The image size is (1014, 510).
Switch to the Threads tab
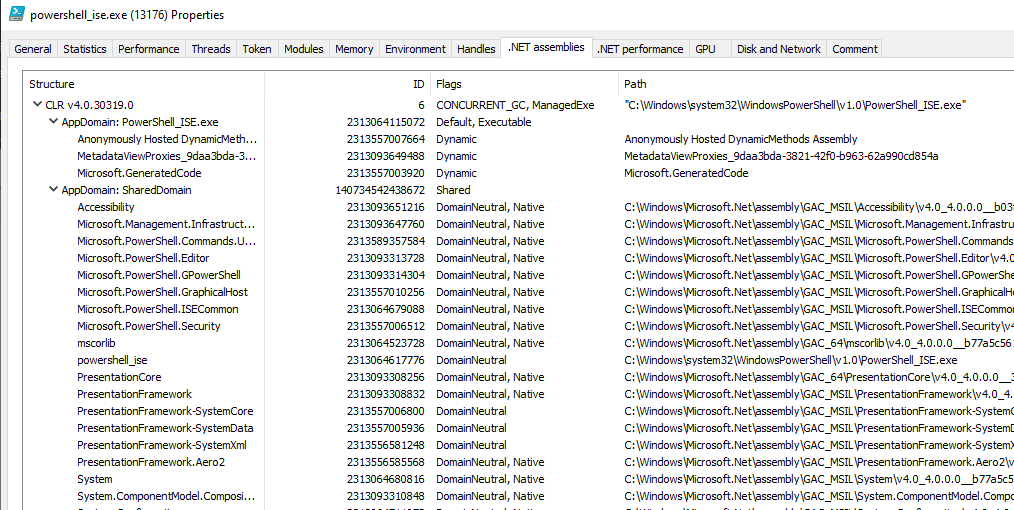(211, 49)
